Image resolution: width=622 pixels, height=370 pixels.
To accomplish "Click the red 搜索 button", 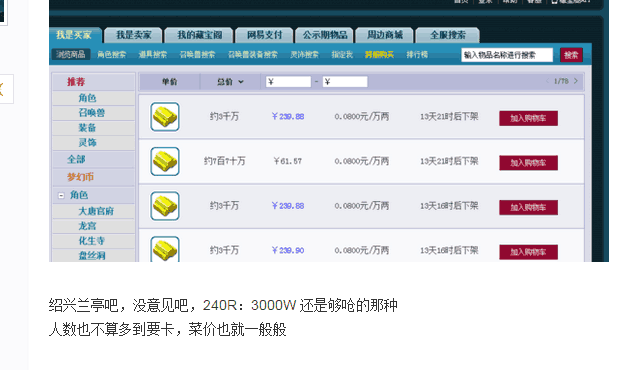I will 571,55.
